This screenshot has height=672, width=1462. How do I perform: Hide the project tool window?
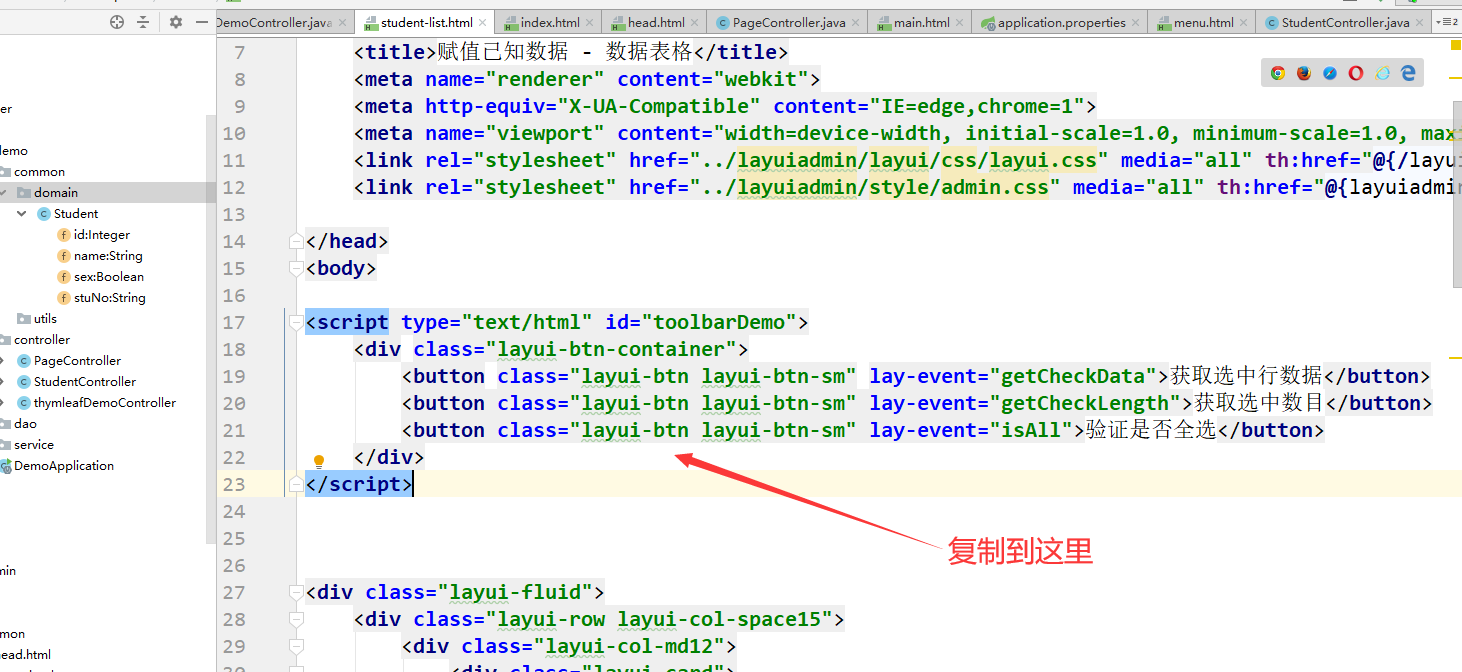coord(203,22)
